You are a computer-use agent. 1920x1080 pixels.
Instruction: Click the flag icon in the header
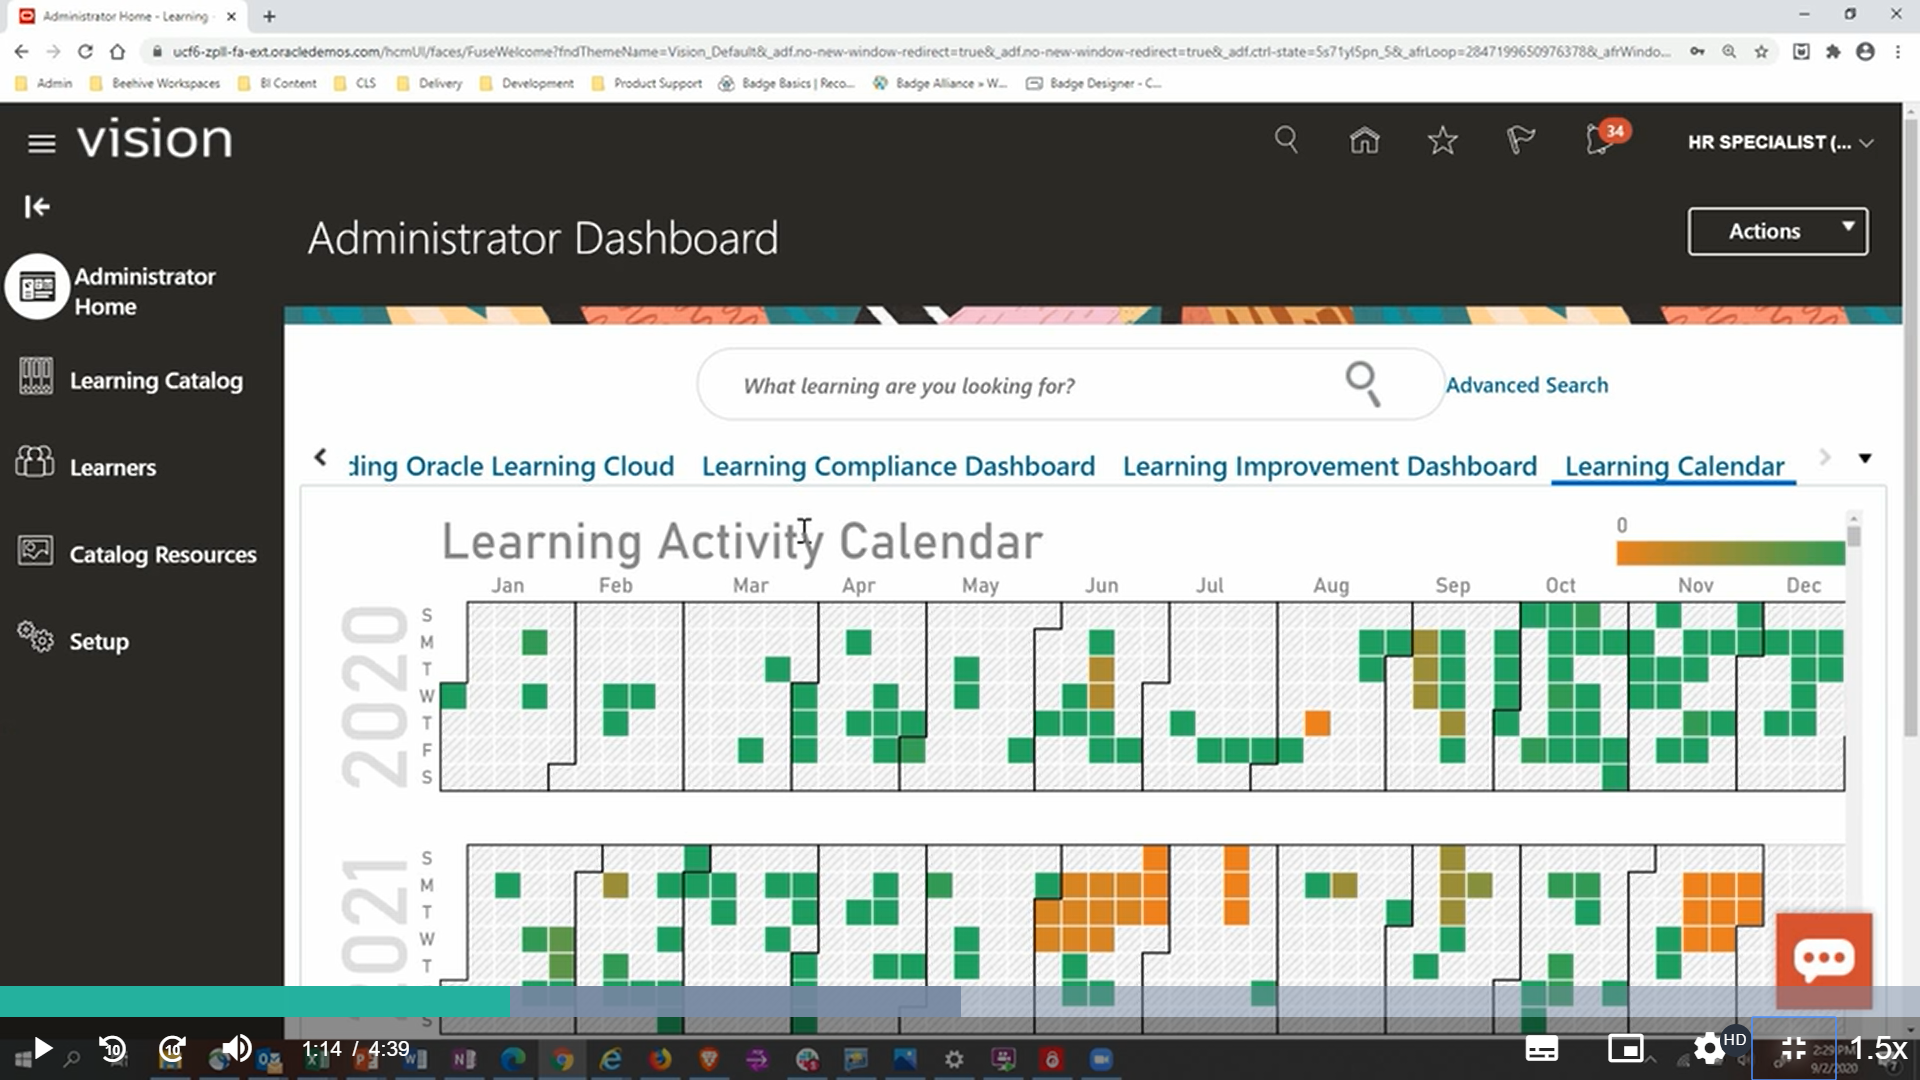pos(1521,141)
